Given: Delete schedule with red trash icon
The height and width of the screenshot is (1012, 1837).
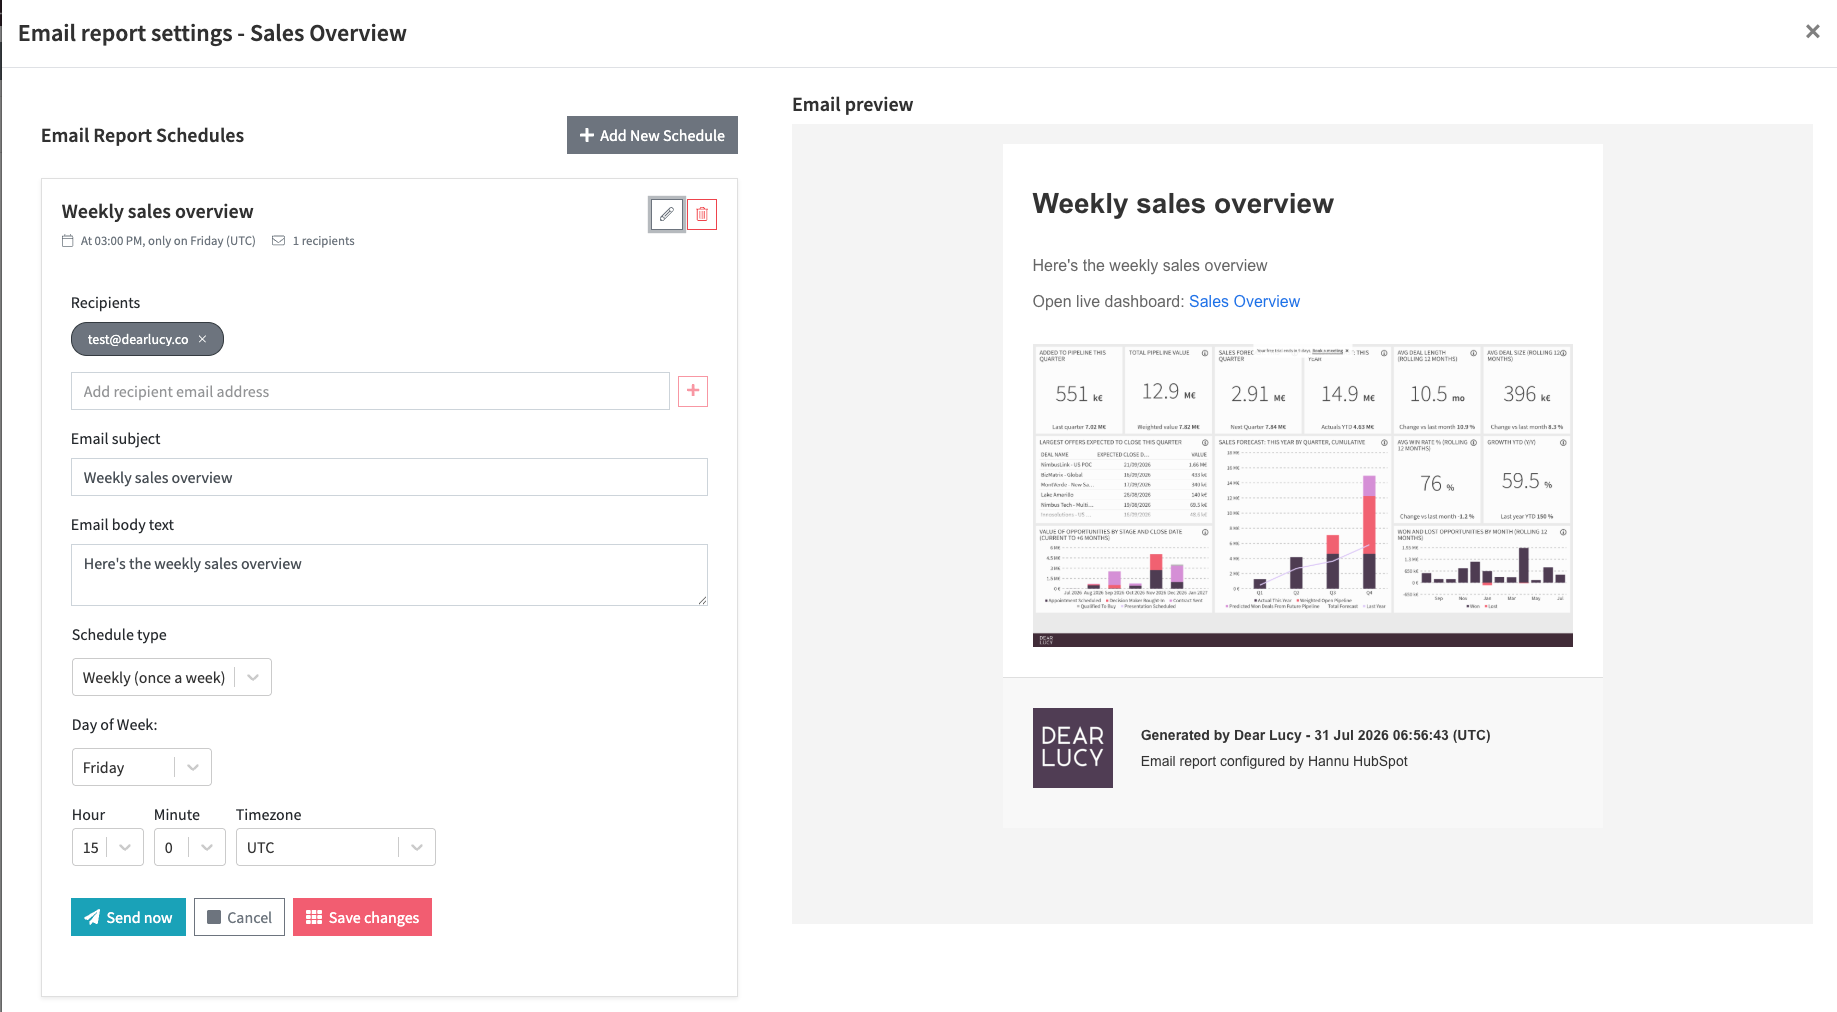Looking at the screenshot, I should [x=702, y=214].
